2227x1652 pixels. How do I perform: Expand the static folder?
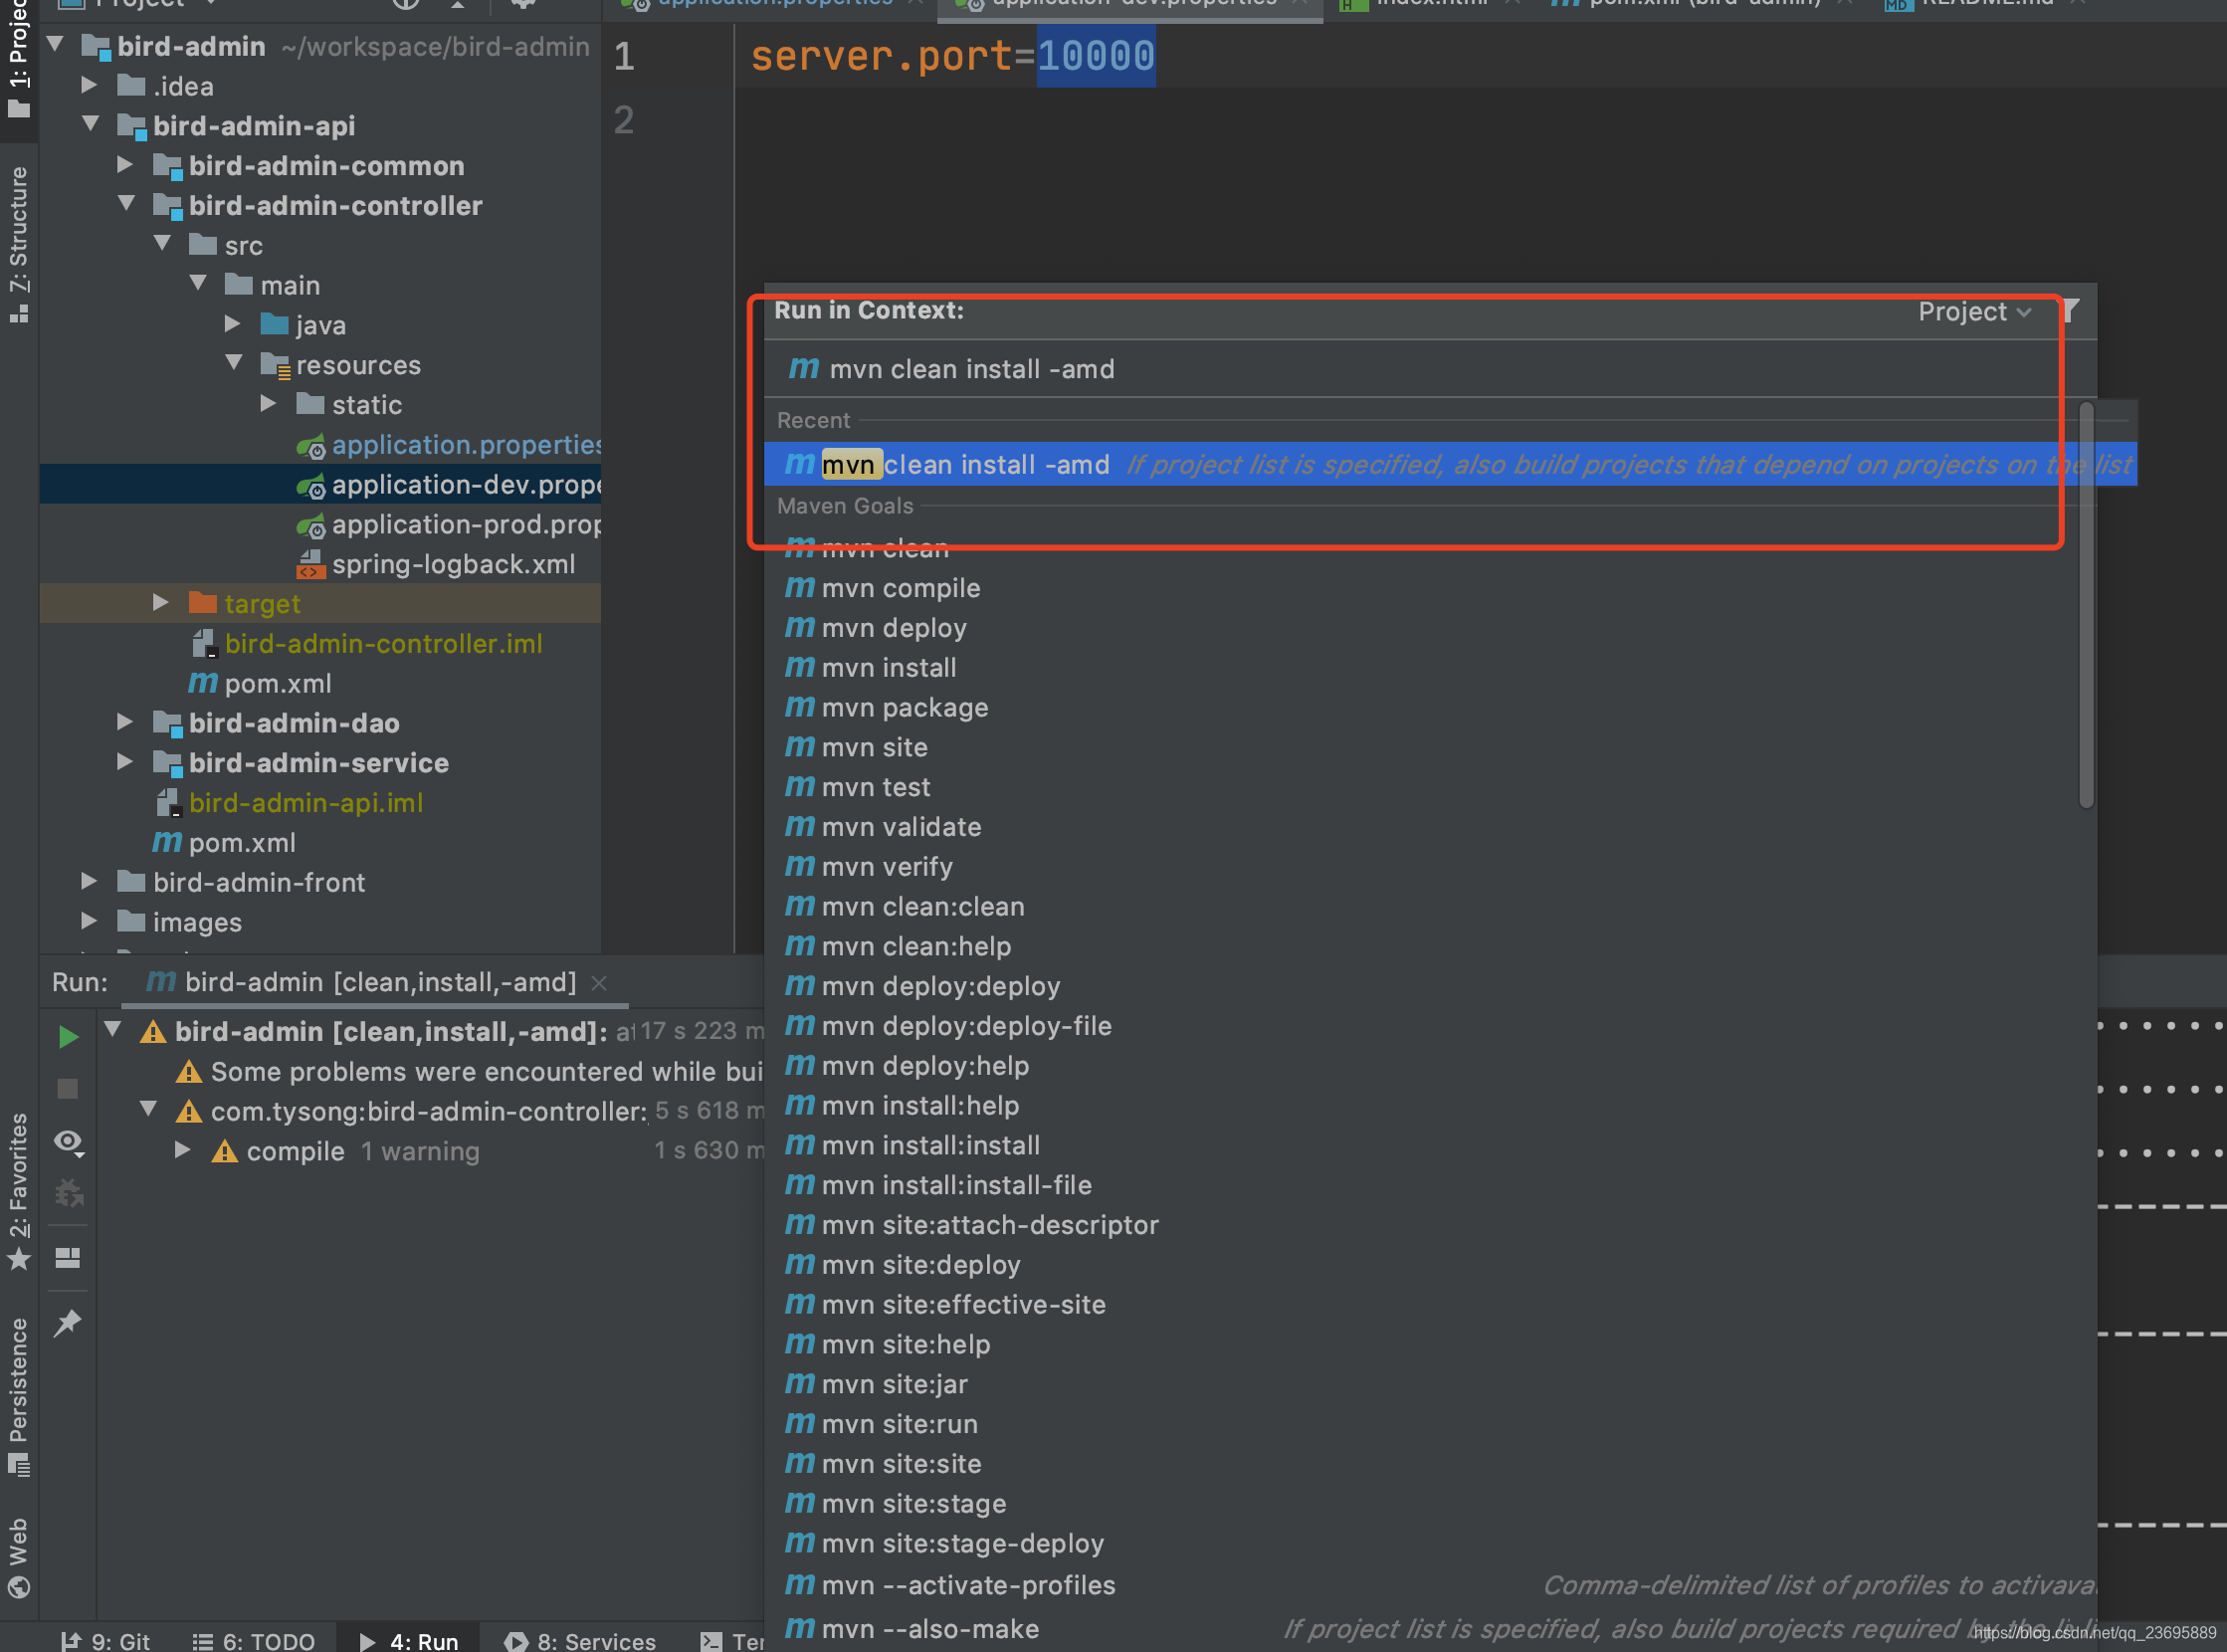[268, 404]
